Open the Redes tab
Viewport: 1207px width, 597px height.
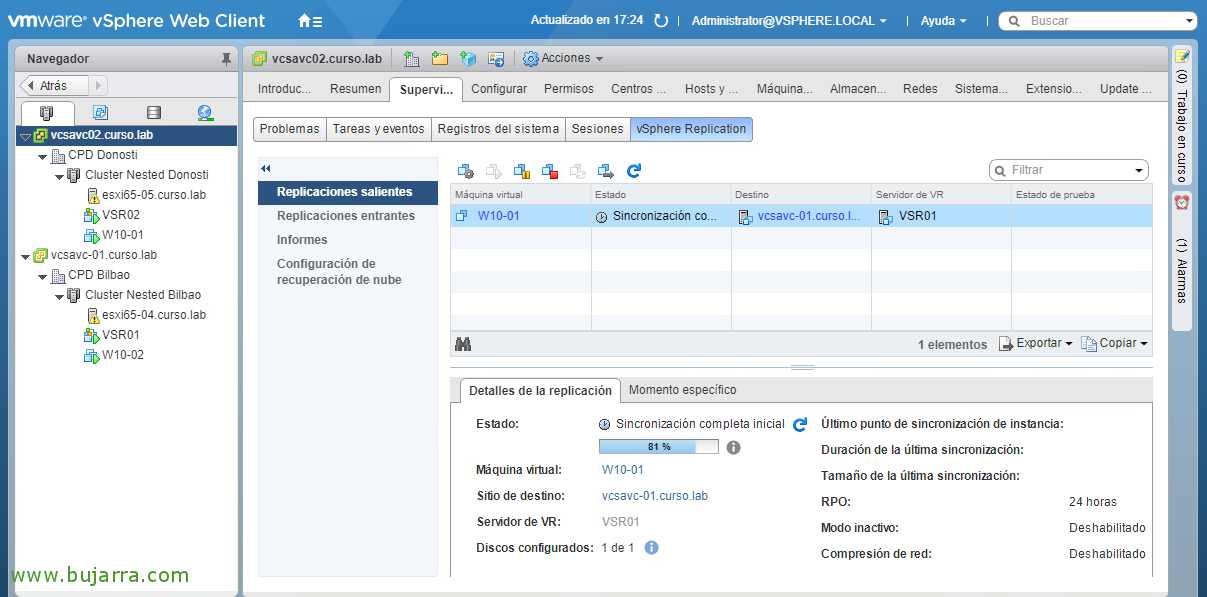point(920,89)
